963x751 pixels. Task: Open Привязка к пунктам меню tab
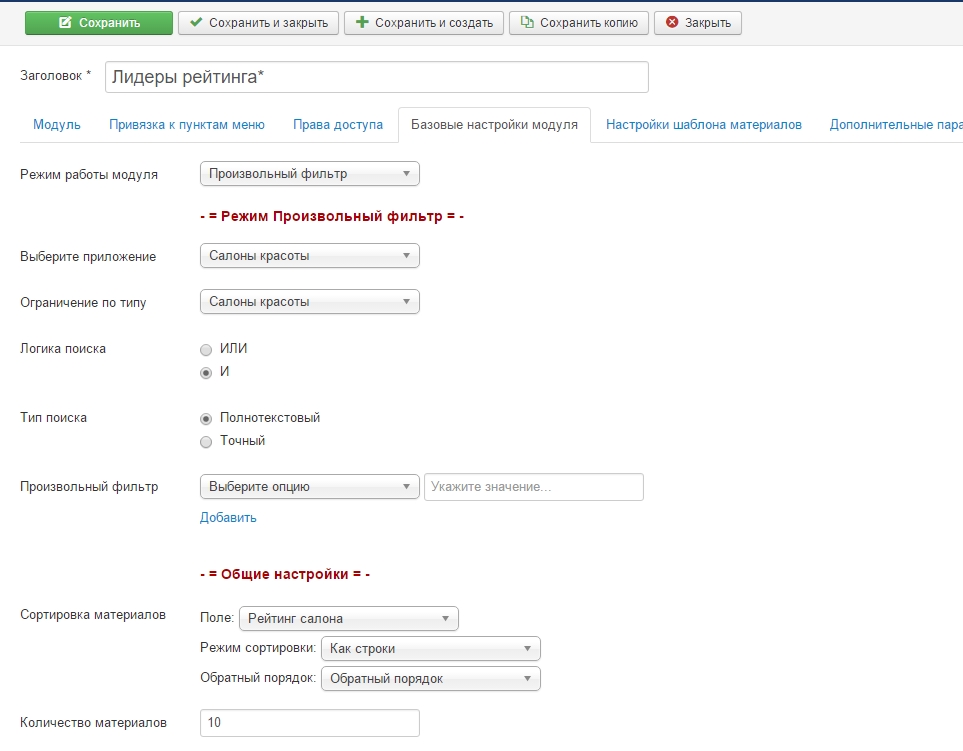[187, 125]
